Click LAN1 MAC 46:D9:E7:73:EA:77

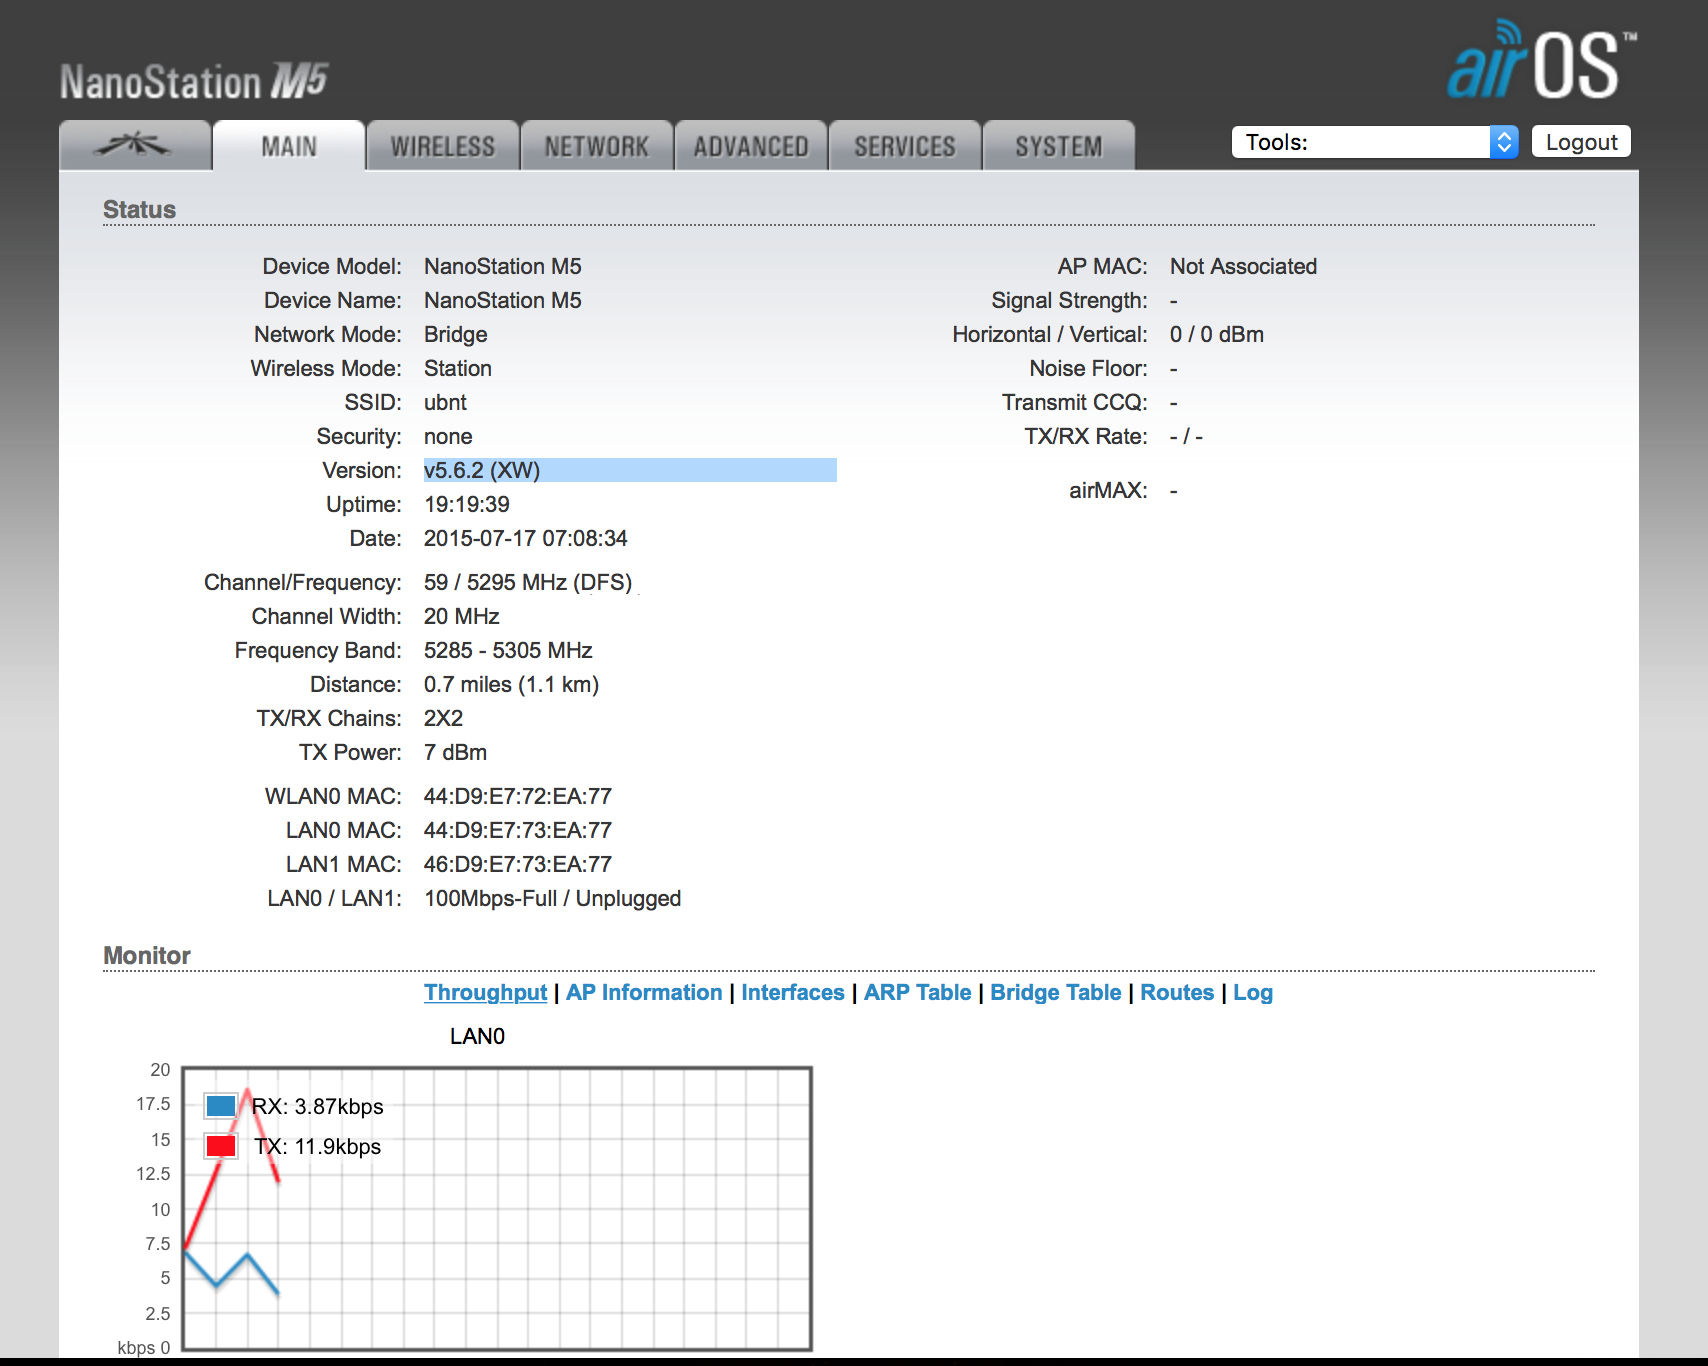point(518,864)
